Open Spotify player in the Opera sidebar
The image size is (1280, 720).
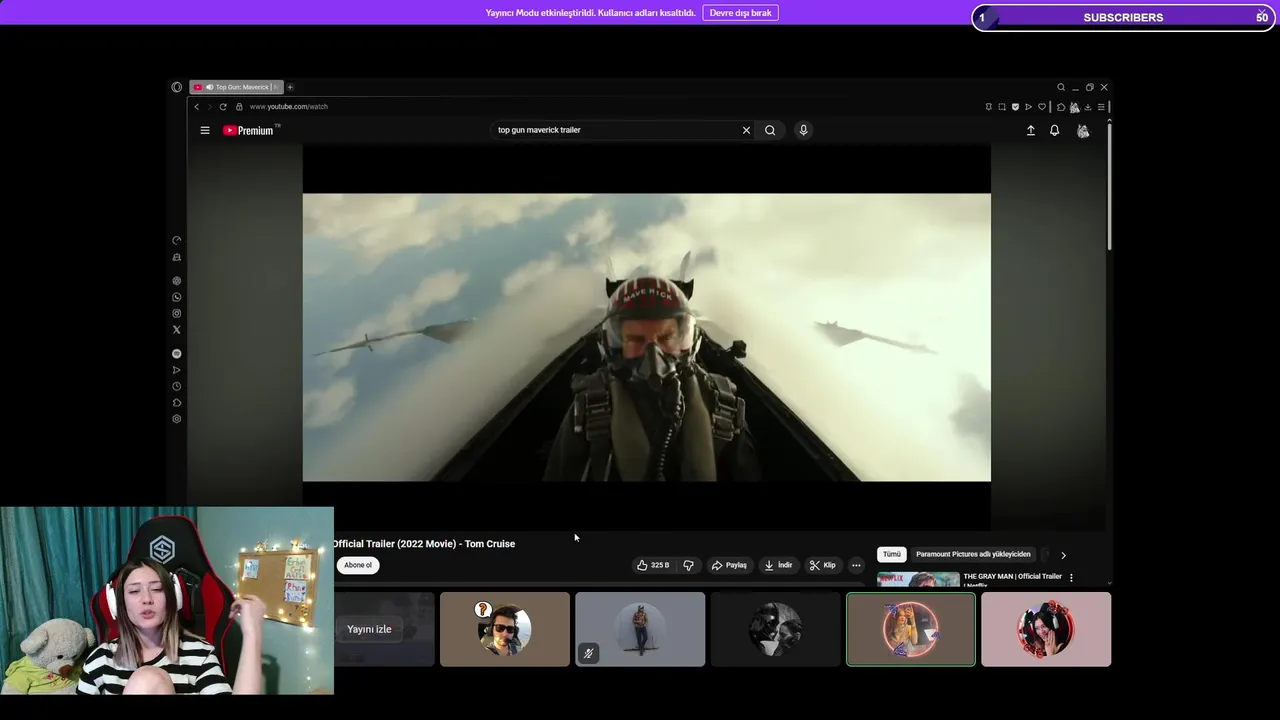click(x=177, y=354)
